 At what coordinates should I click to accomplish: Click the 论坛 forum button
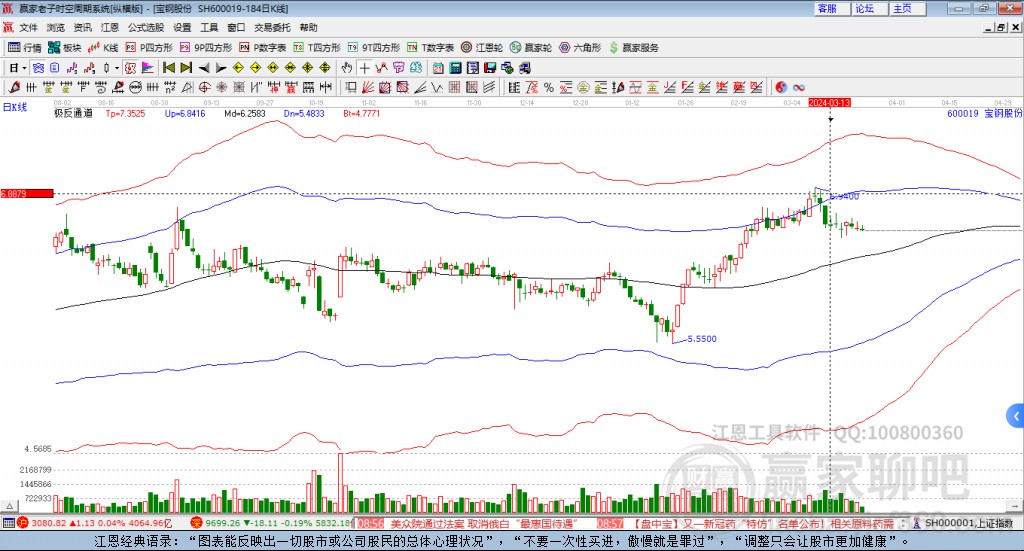click(864, 8)
